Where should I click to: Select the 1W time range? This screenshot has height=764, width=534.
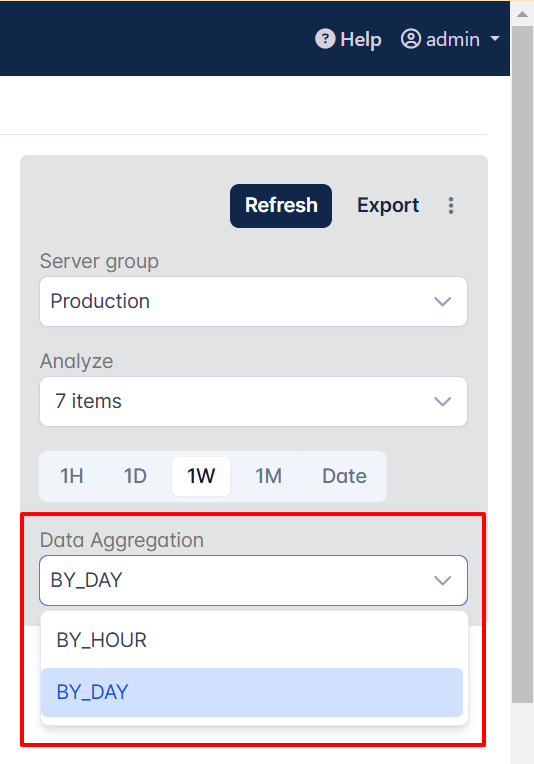201,476
